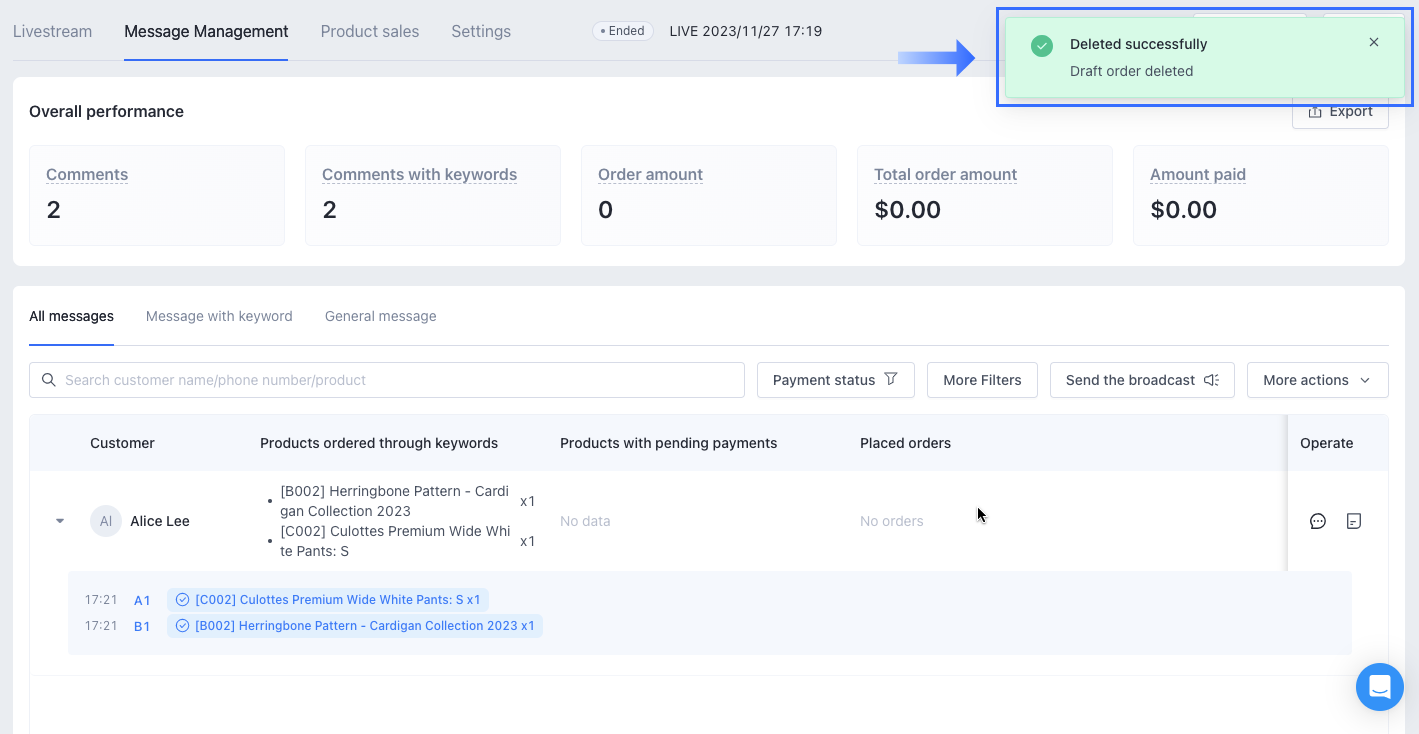
Task: Click the green success checkmark icon
Action: tap(1042, 45)
